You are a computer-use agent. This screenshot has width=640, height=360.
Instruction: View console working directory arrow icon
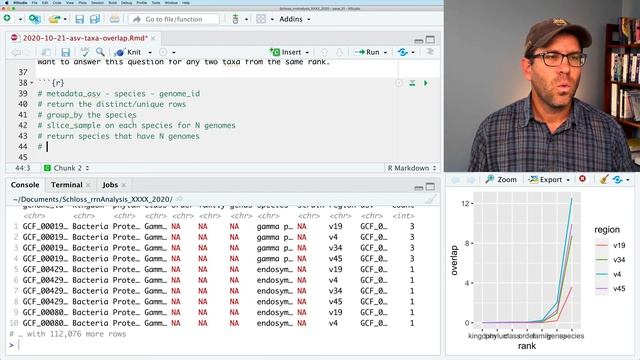179,199
